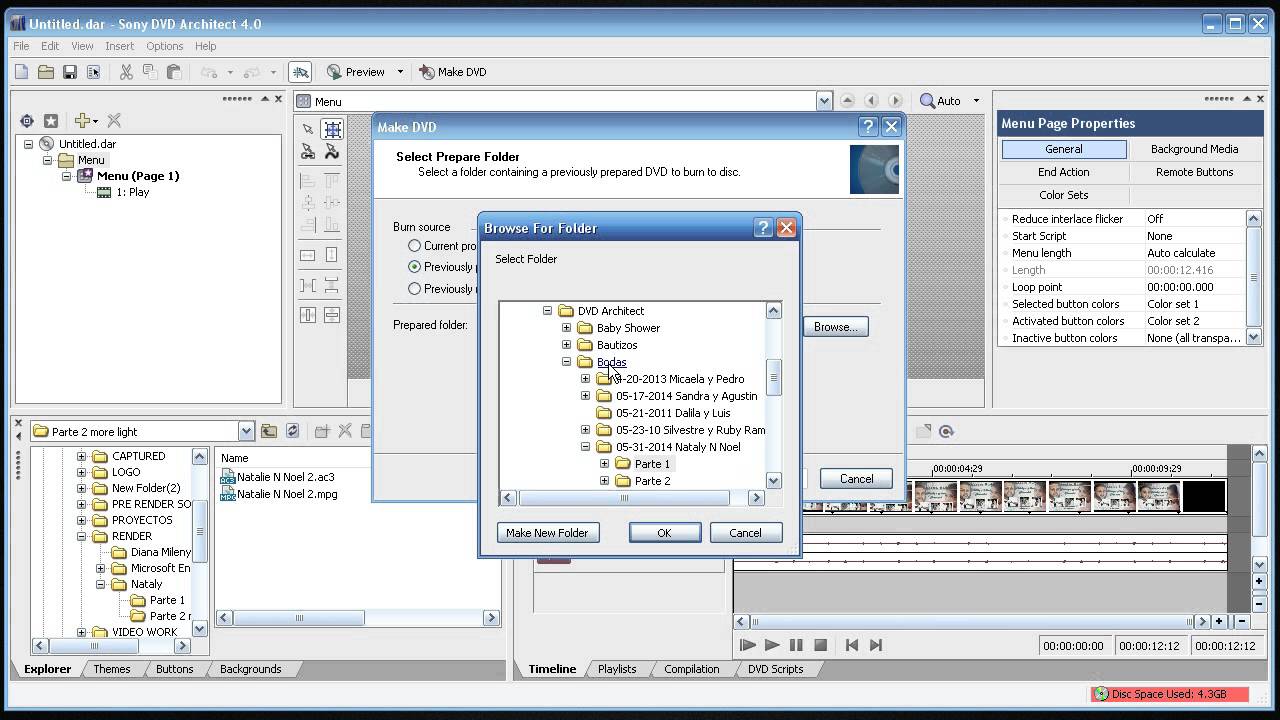Image resolution: width=1280 pixels, height=720 pixels.
Task: Click the Refresh icon in Explorer pane
Action: point(292,431)
